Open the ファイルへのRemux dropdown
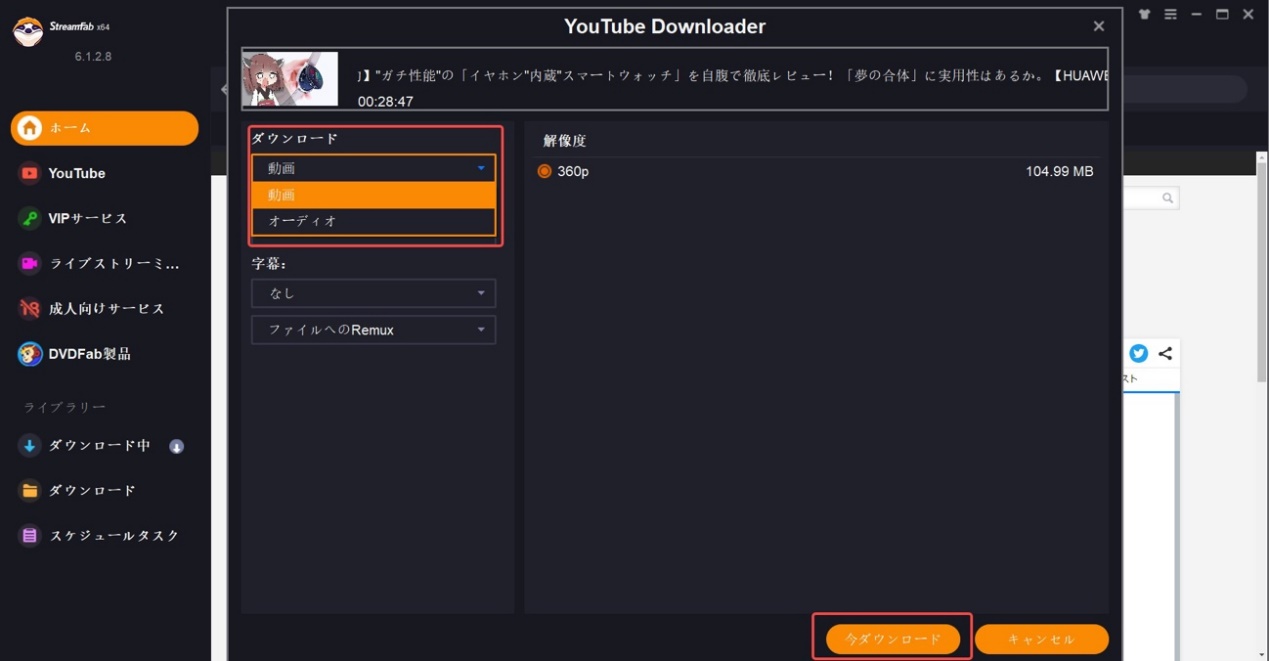This screenshot has width=1269, height=661. pos(374,330)
